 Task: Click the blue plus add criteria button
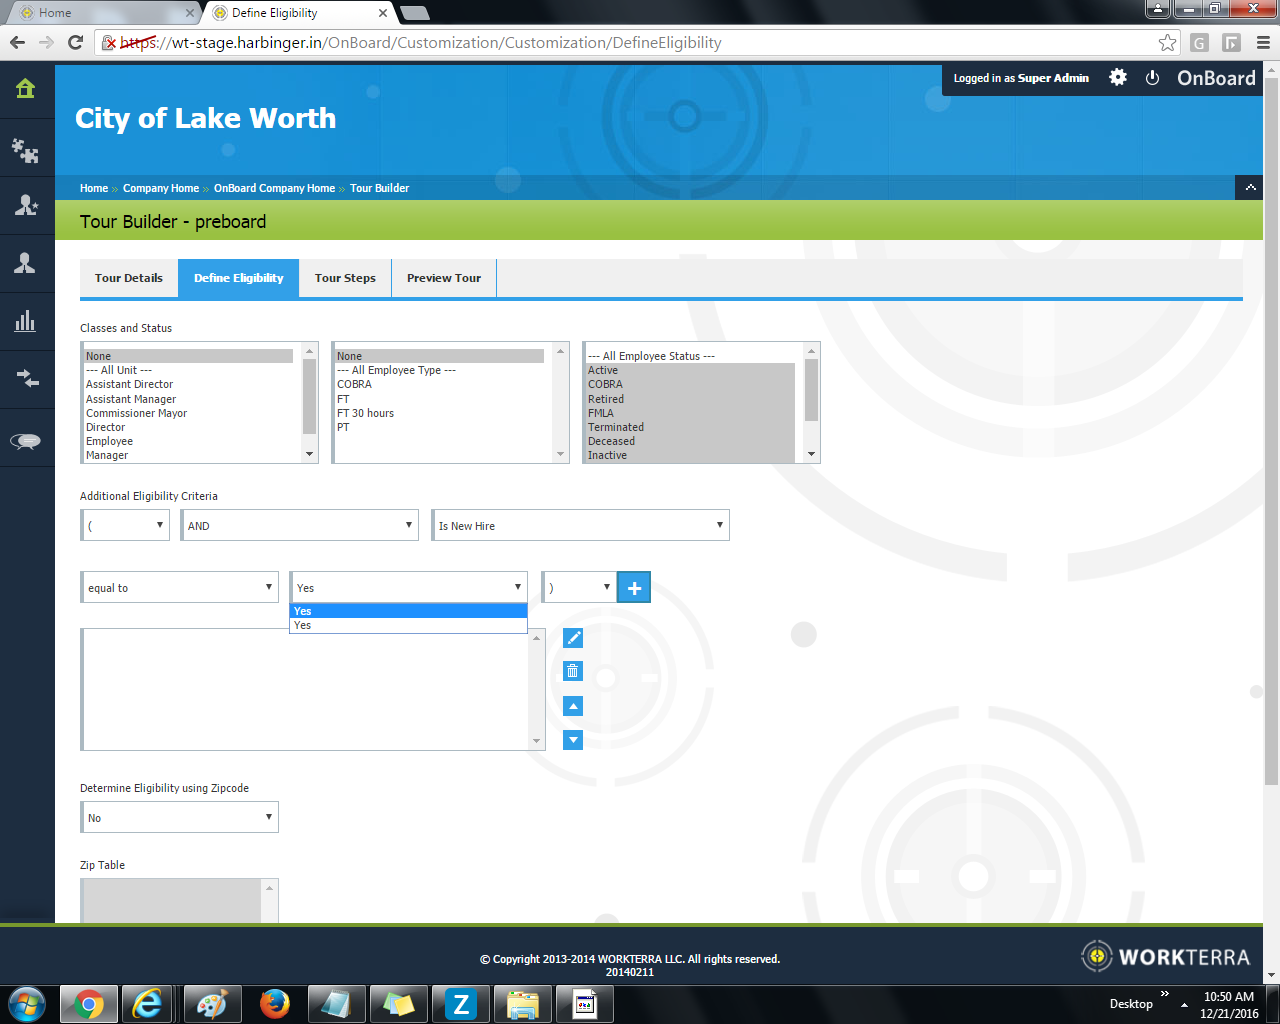[634, 587]
